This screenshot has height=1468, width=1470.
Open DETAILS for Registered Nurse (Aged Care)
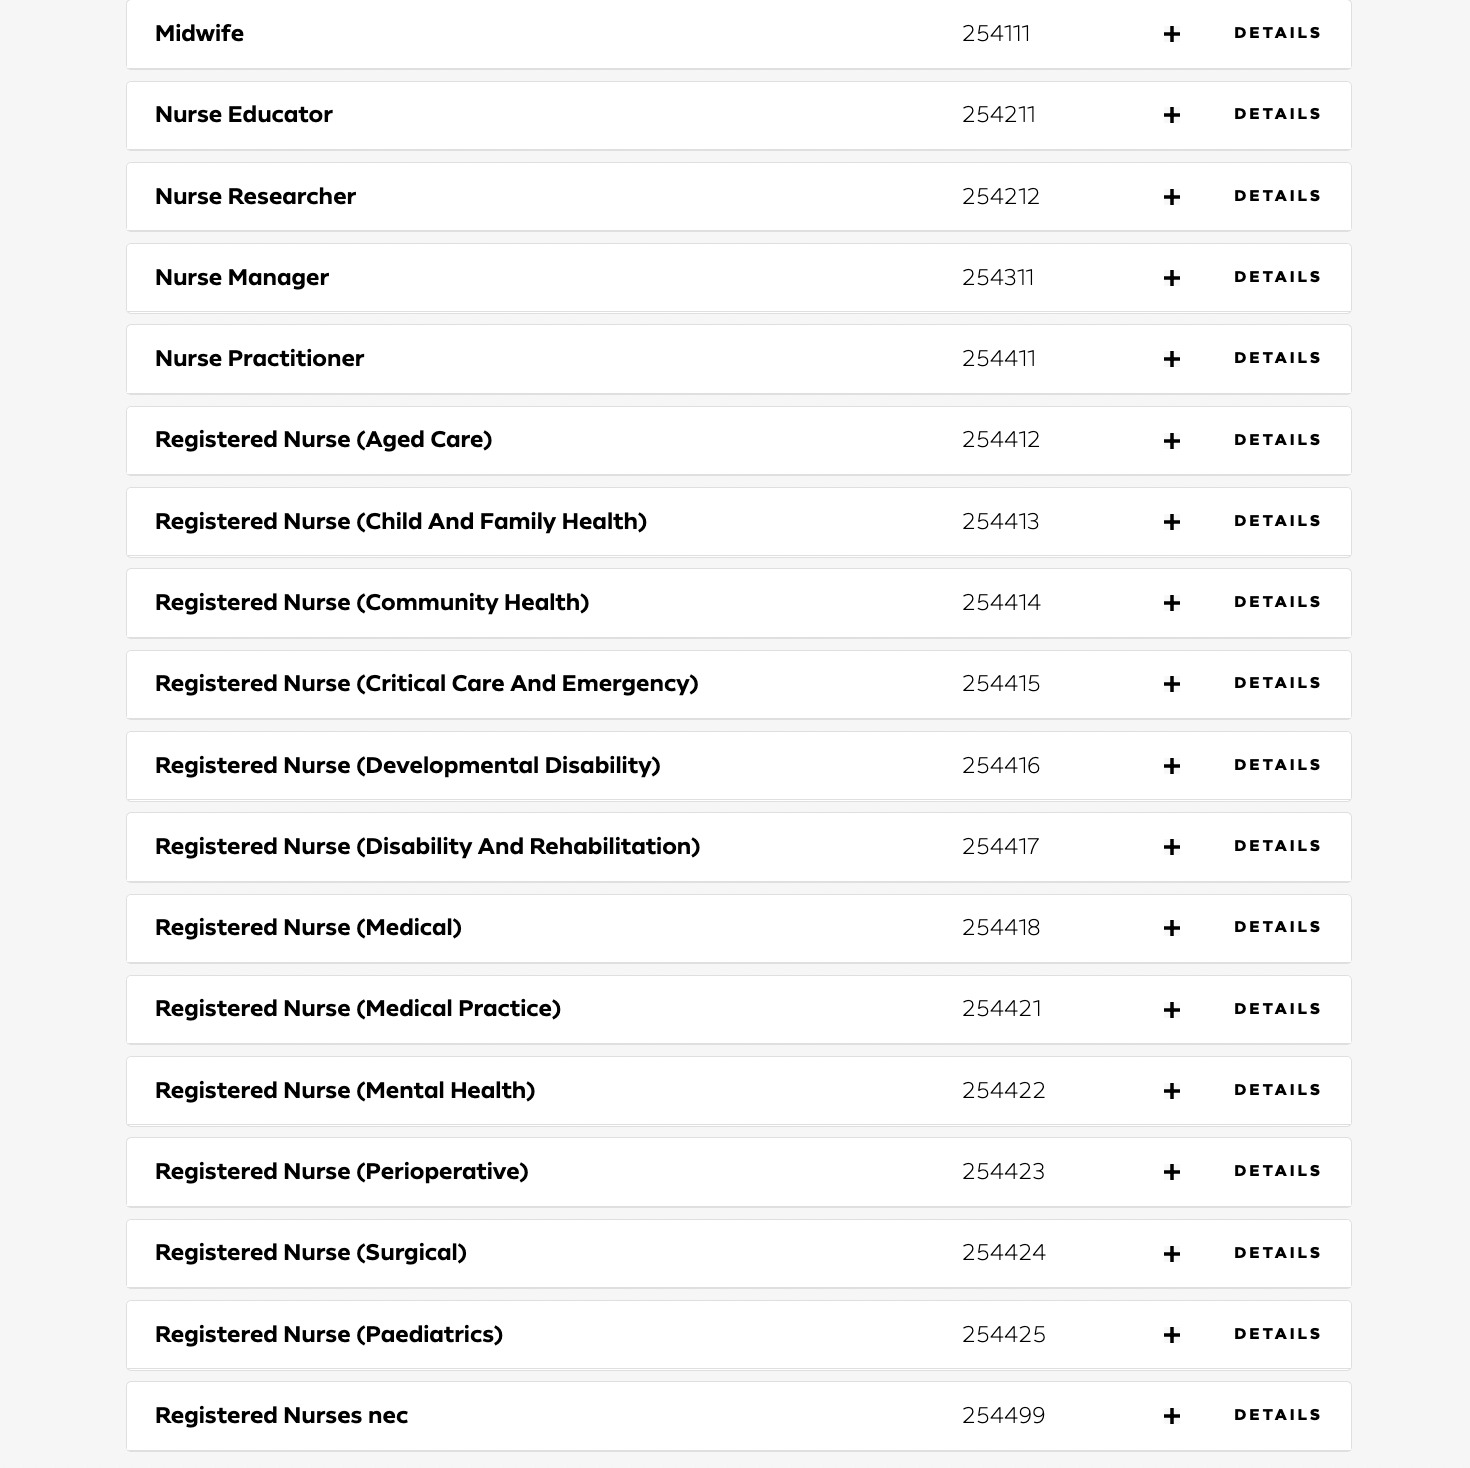(x=1277, y=440)
